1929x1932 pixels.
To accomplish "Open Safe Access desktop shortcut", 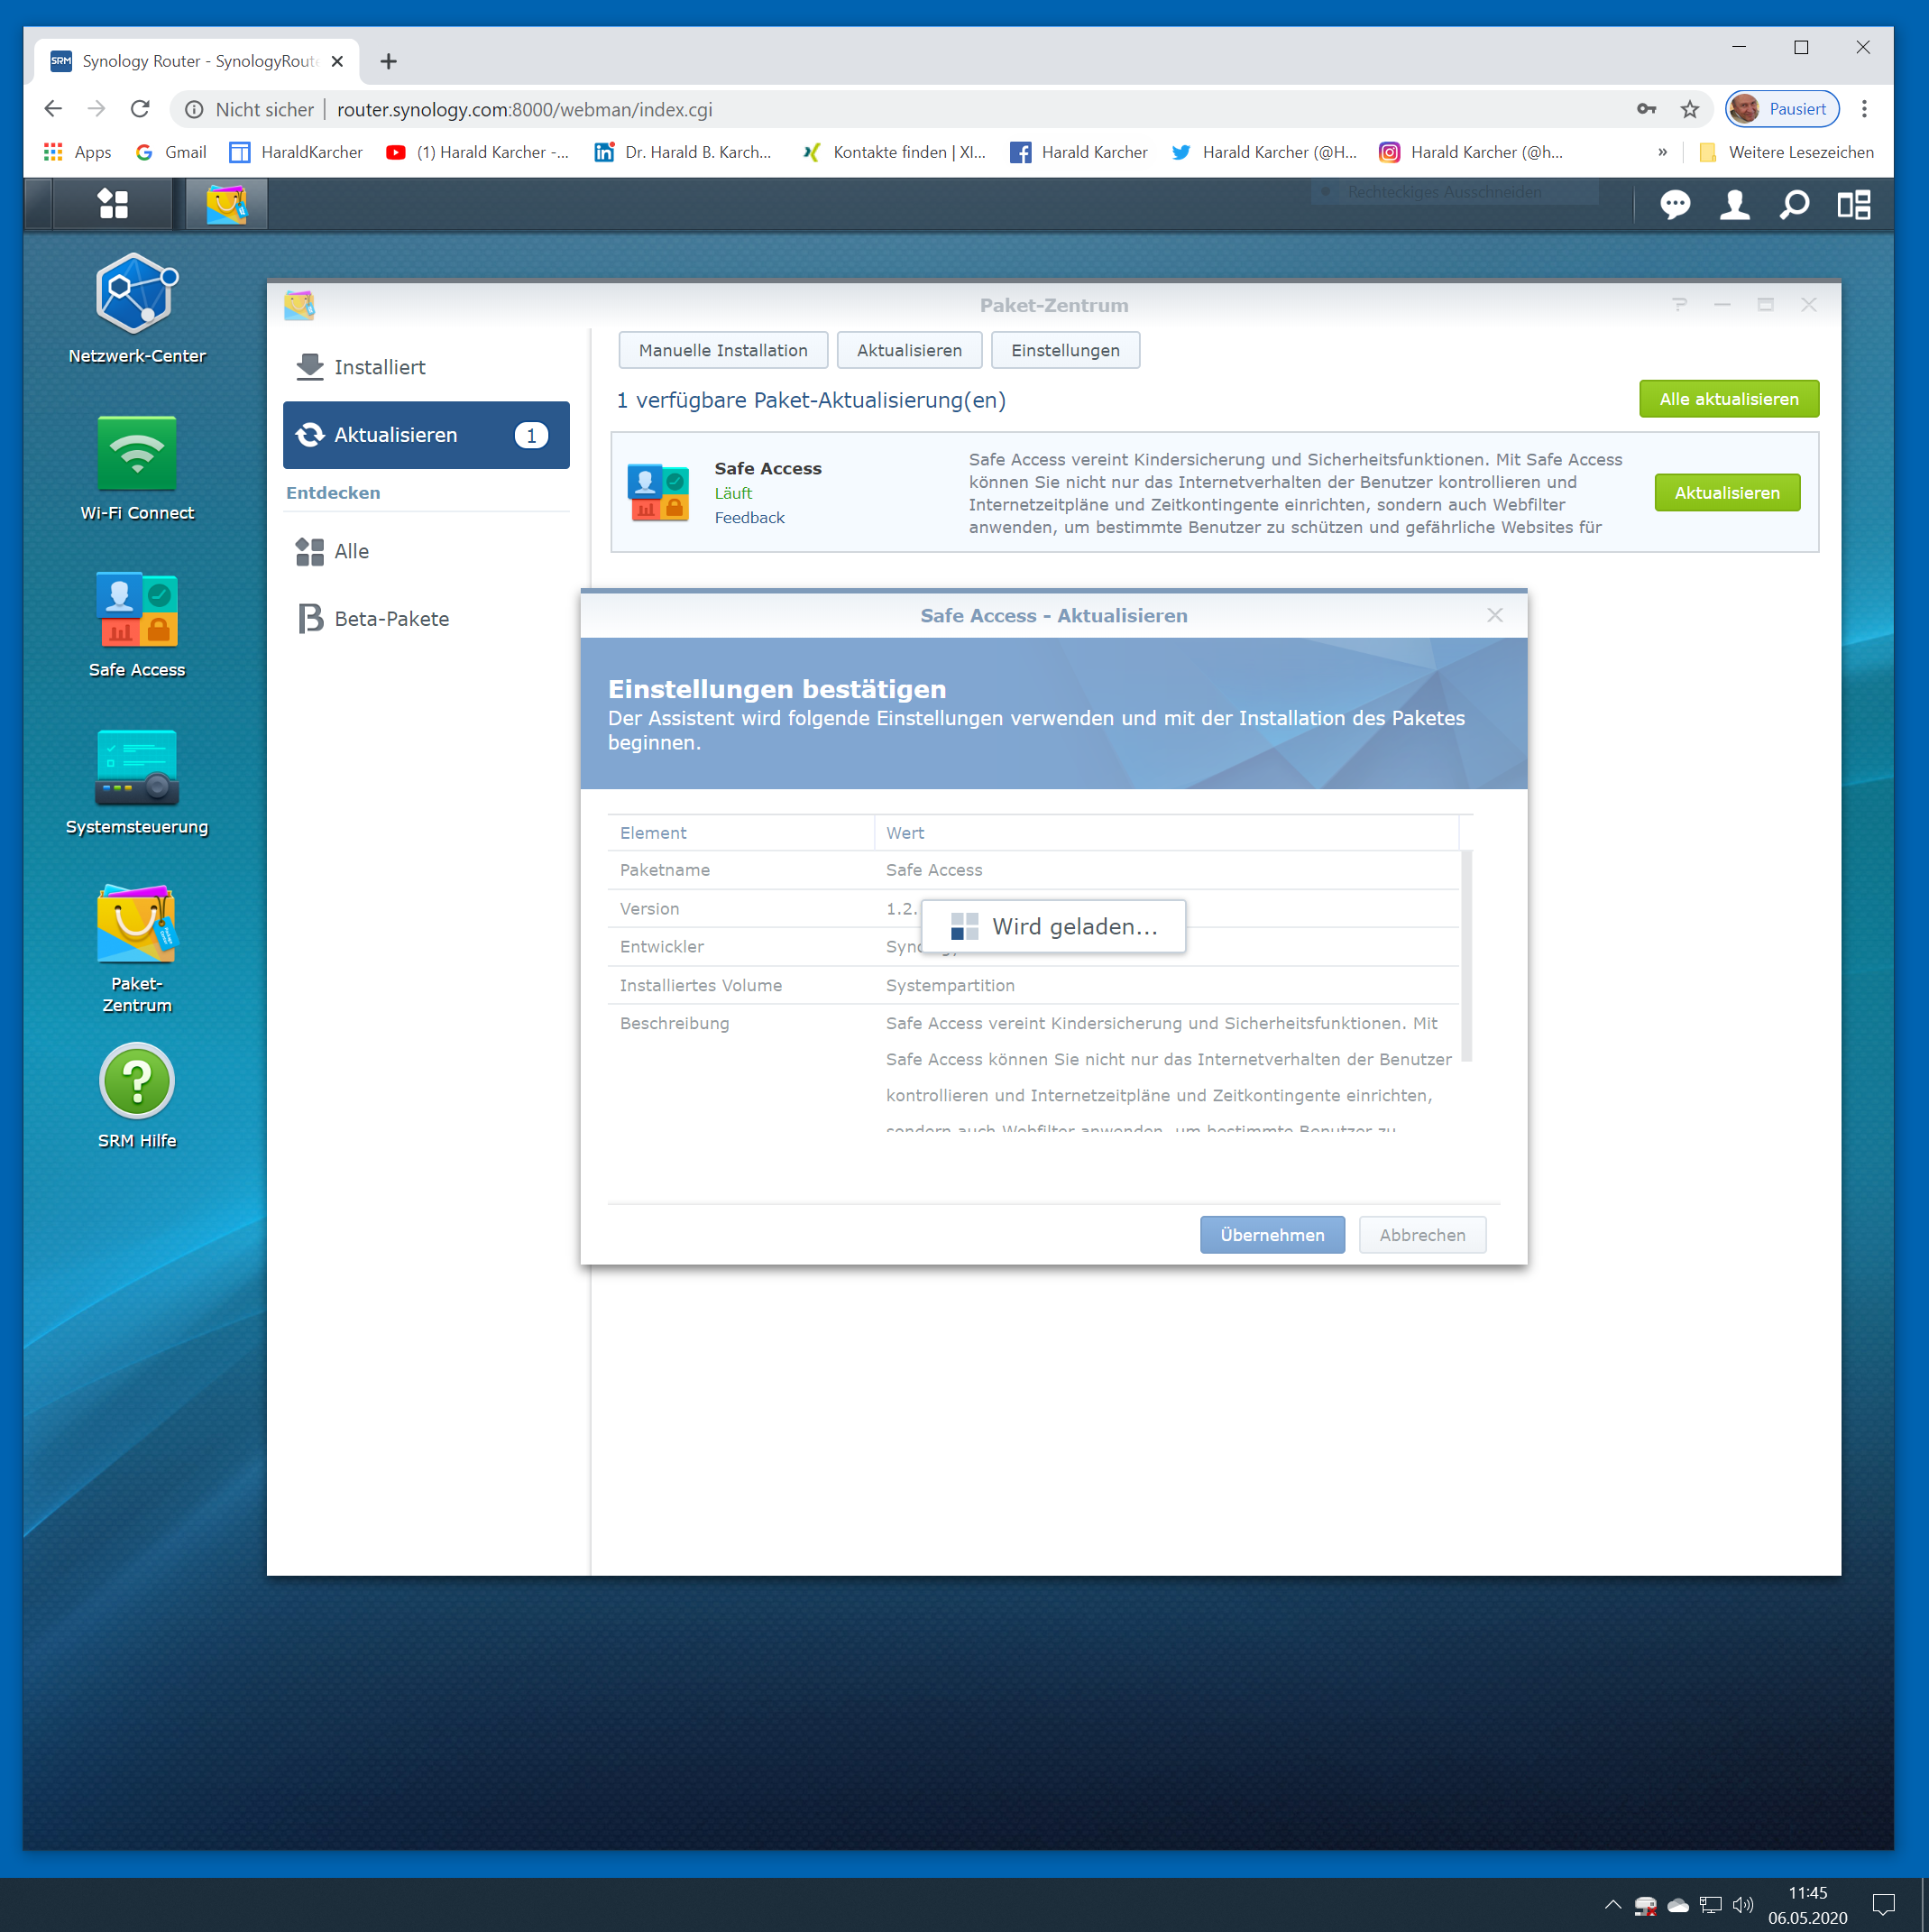I will pos(137,610).
